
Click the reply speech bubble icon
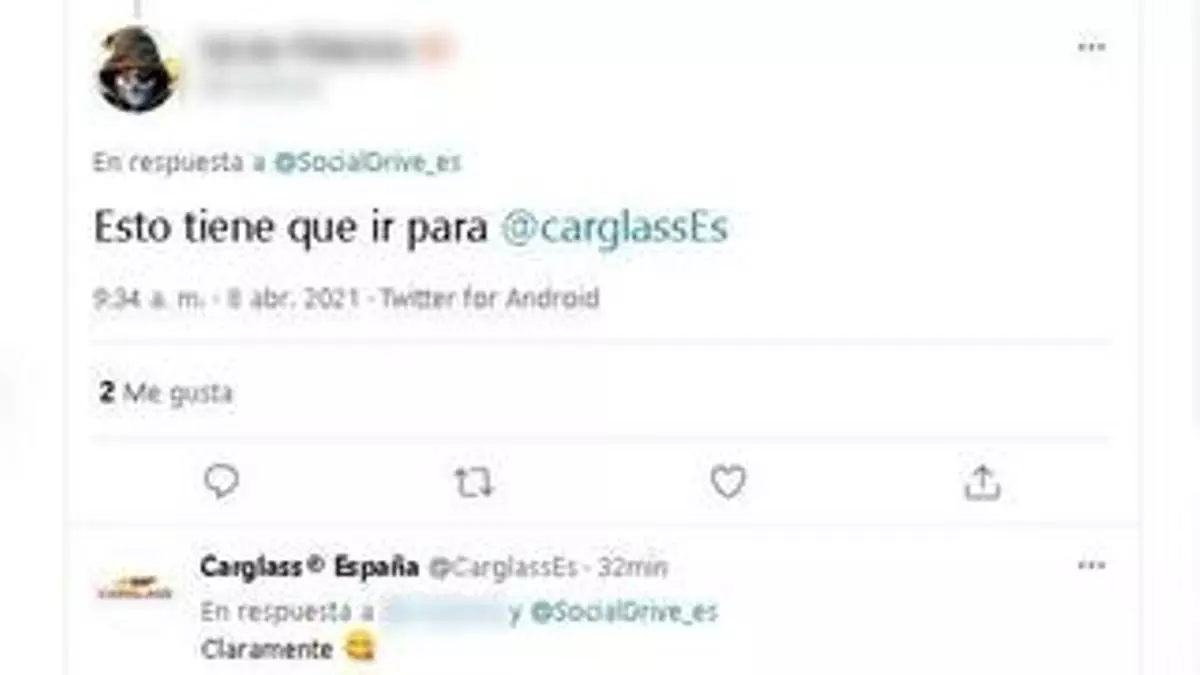point(221,482)
